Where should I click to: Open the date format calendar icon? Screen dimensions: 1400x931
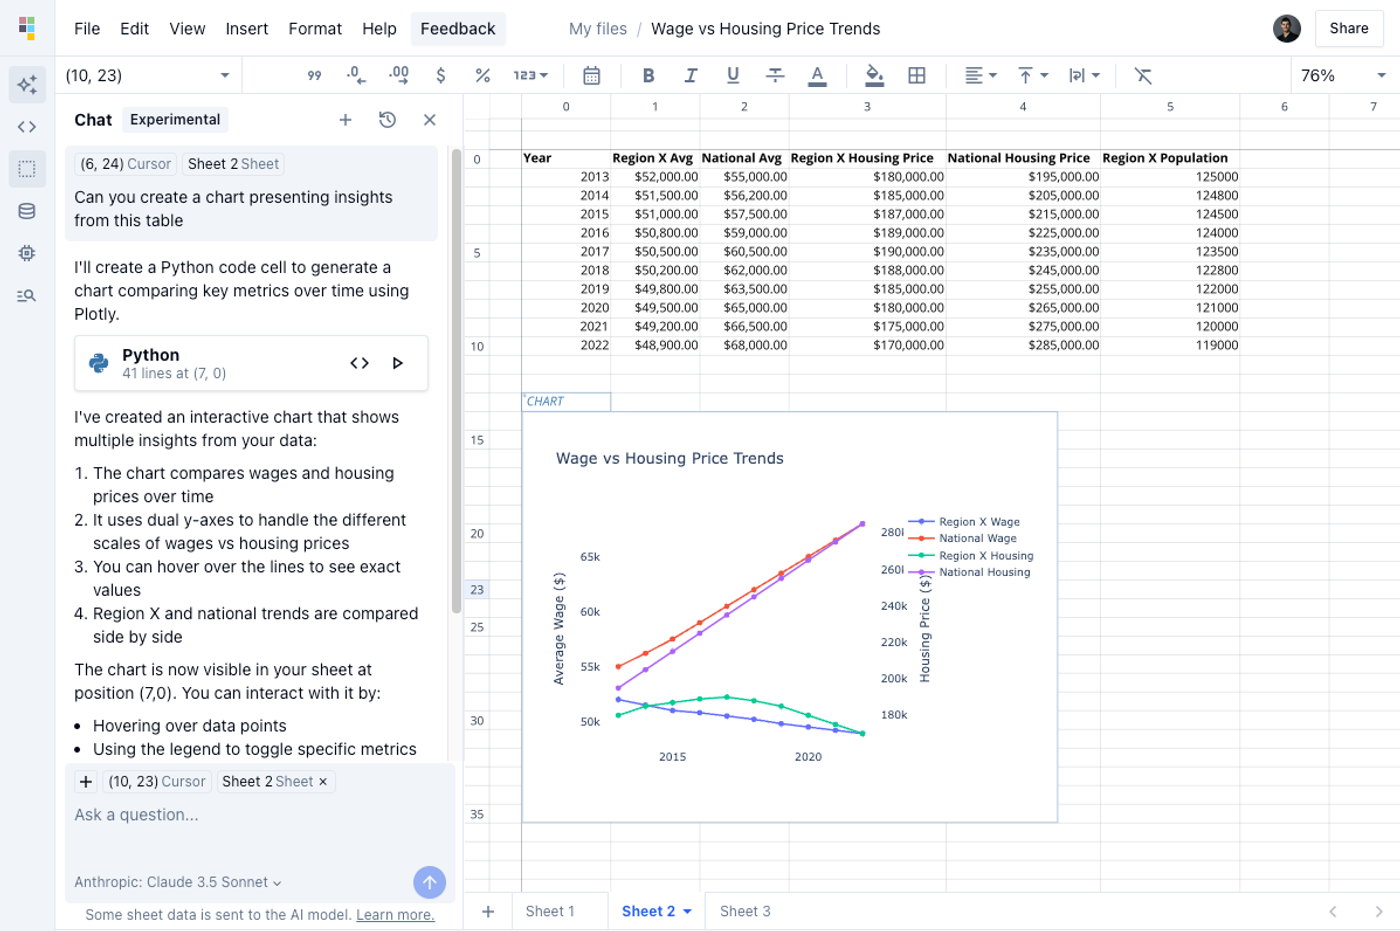point(590,75)
